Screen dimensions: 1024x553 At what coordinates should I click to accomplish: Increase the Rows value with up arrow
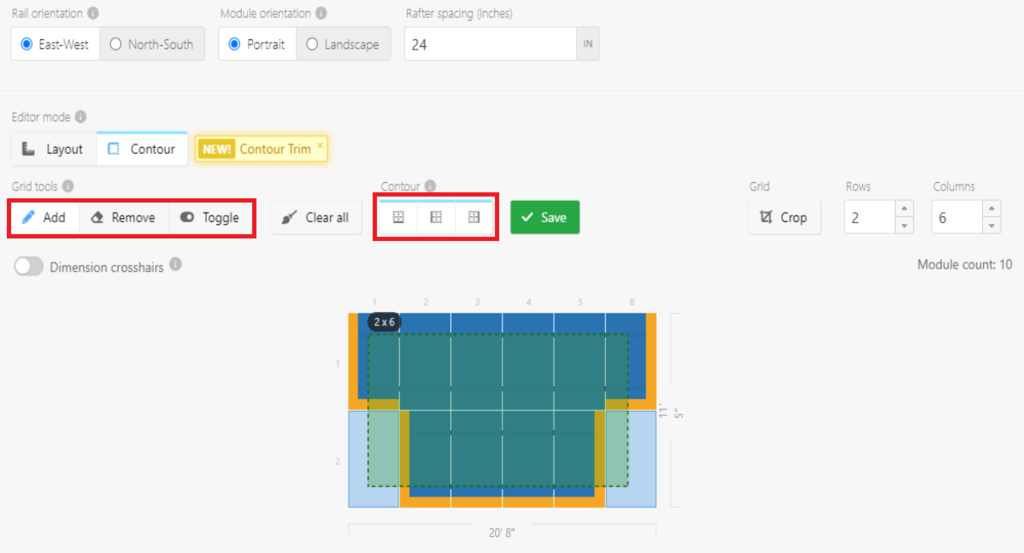(x=905, y=209)
